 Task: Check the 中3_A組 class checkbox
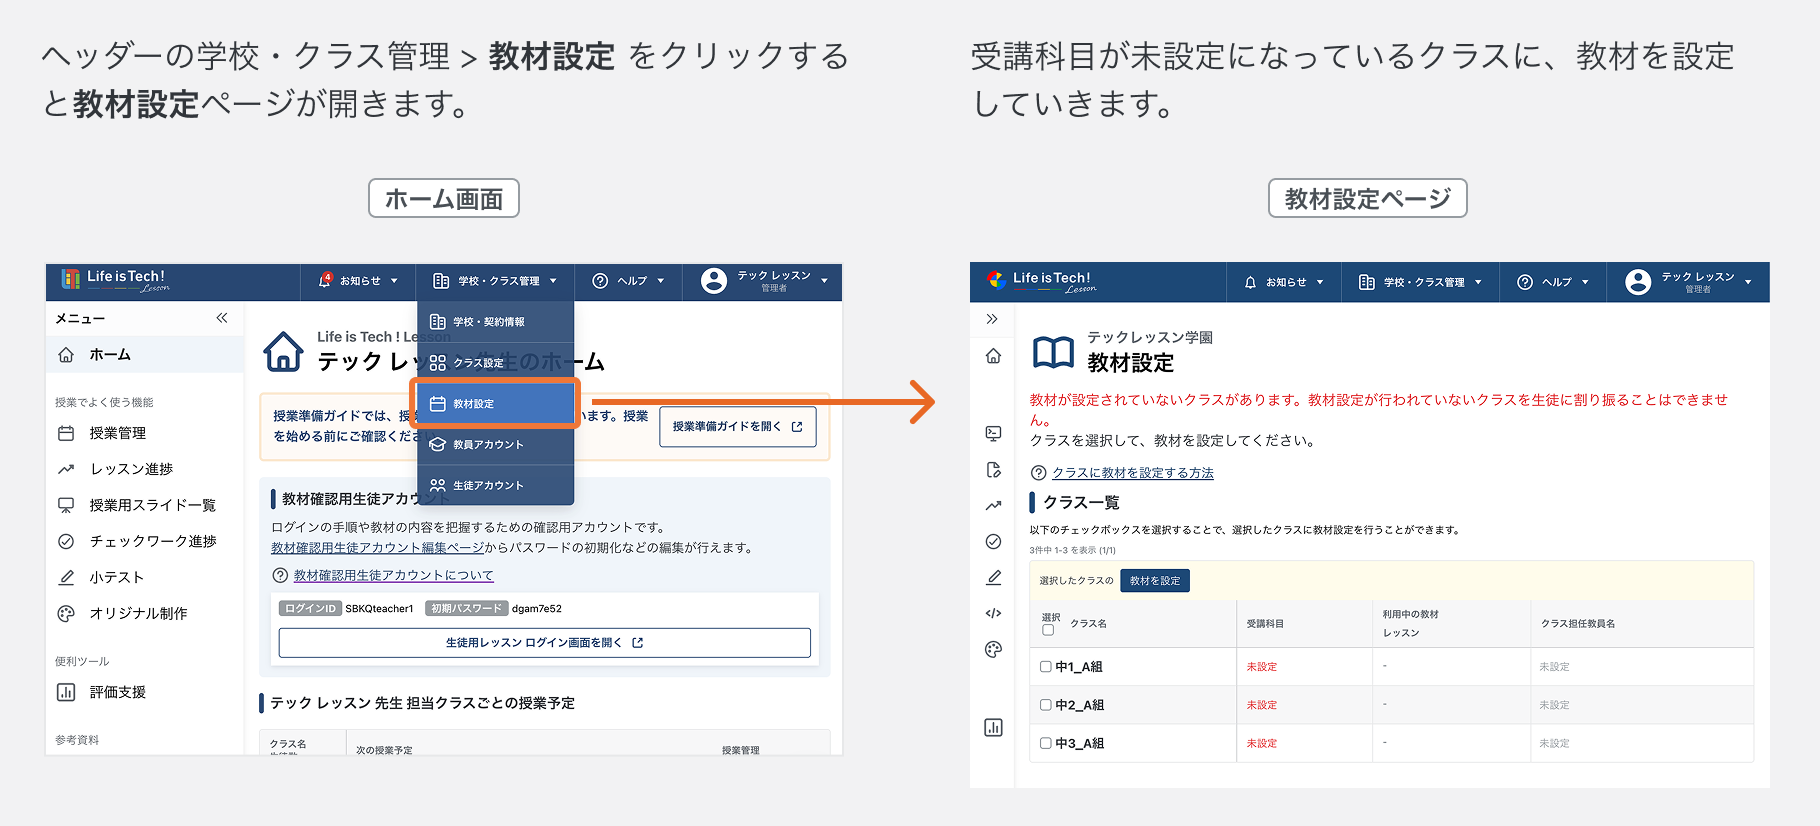[1045, 743]
